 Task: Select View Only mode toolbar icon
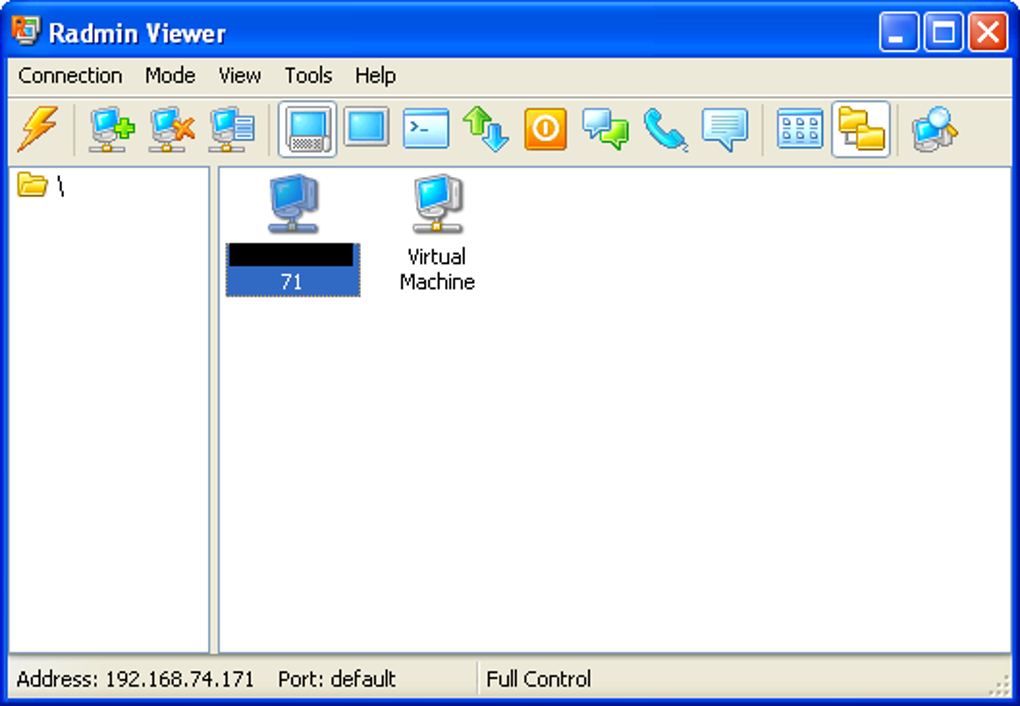(x=366, y=128)
